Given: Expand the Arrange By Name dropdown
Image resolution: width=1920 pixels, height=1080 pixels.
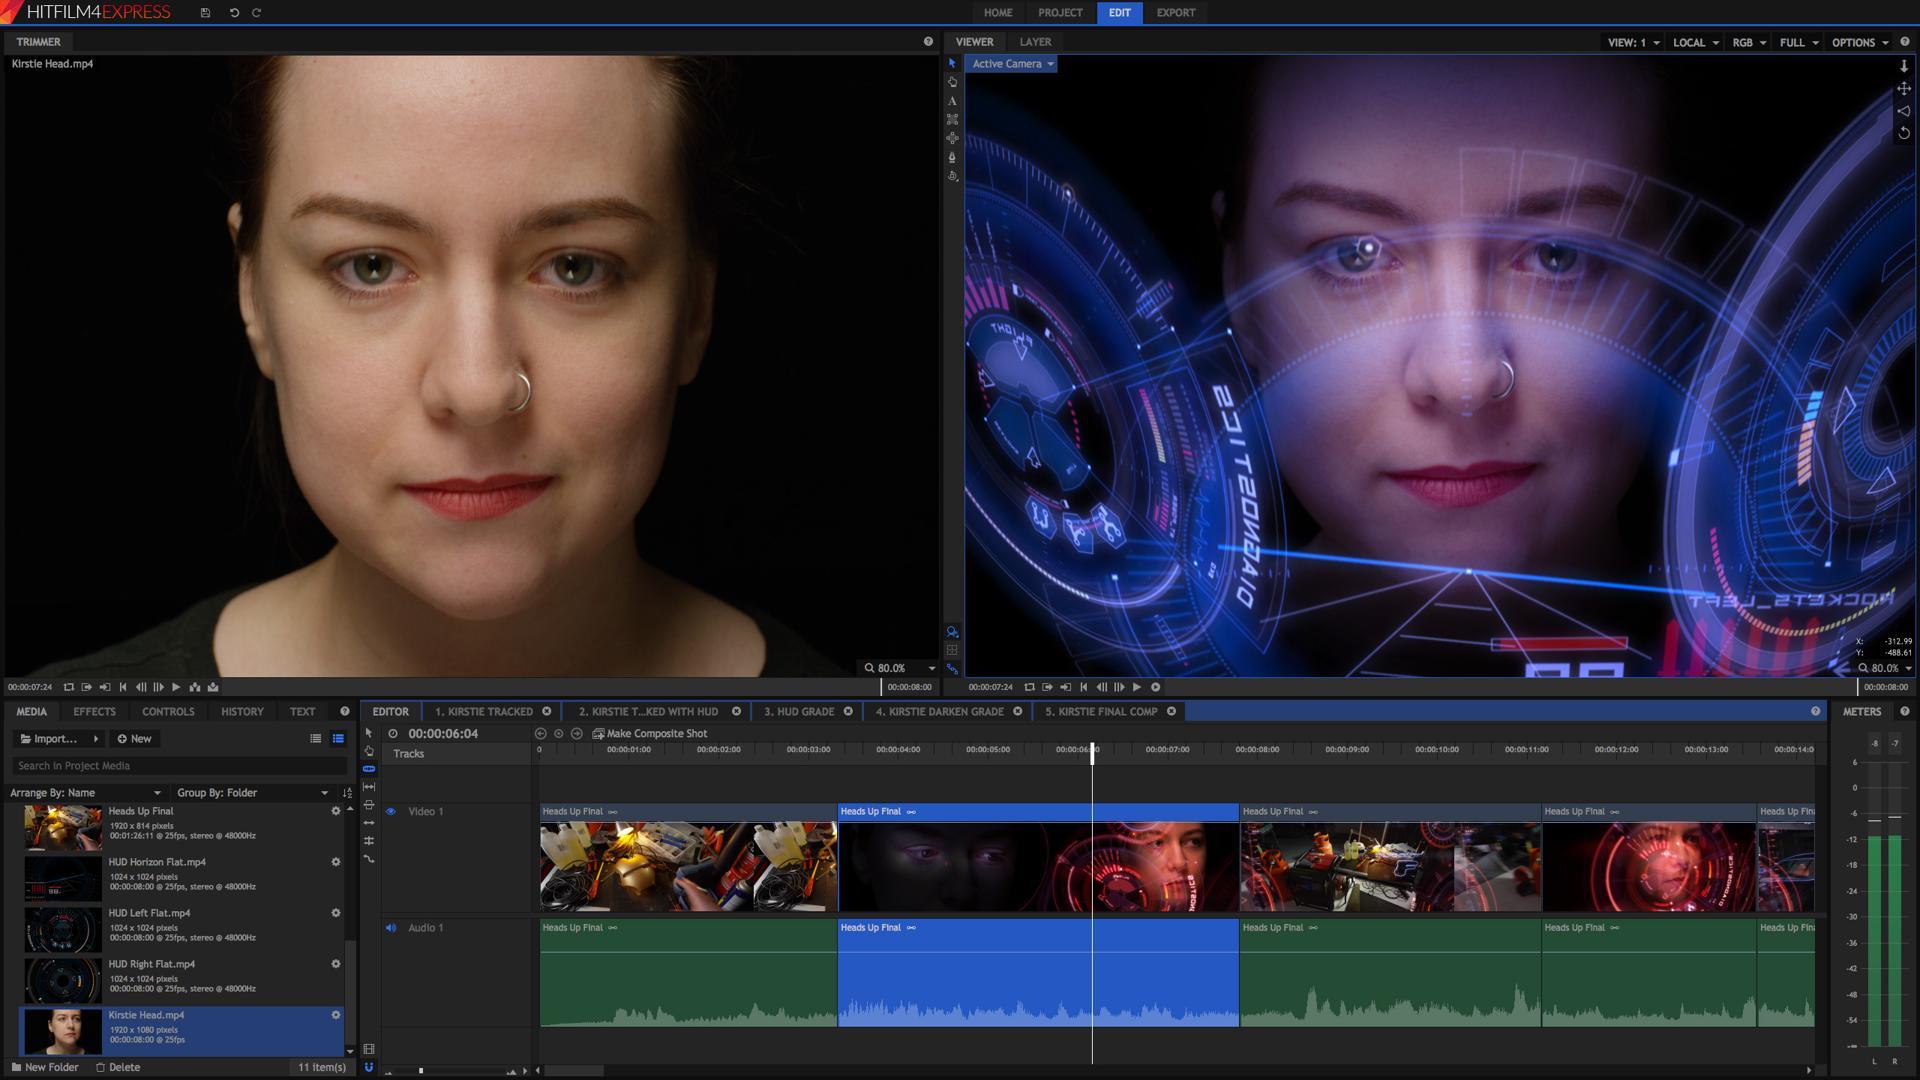Looking at the screenshot, I should (x=154, y=791).
